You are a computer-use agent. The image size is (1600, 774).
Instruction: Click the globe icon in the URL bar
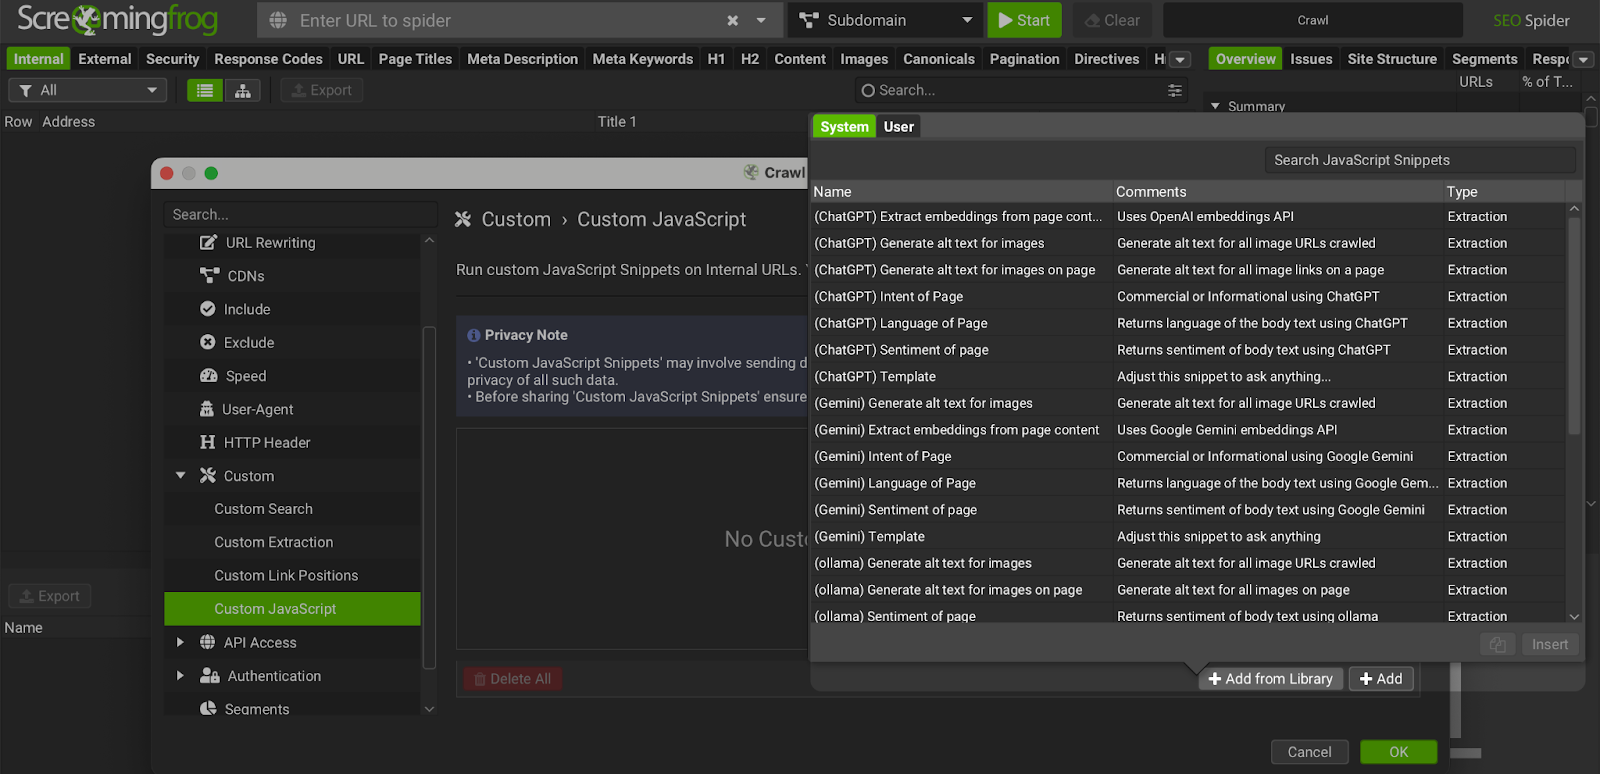click(279, 20)
